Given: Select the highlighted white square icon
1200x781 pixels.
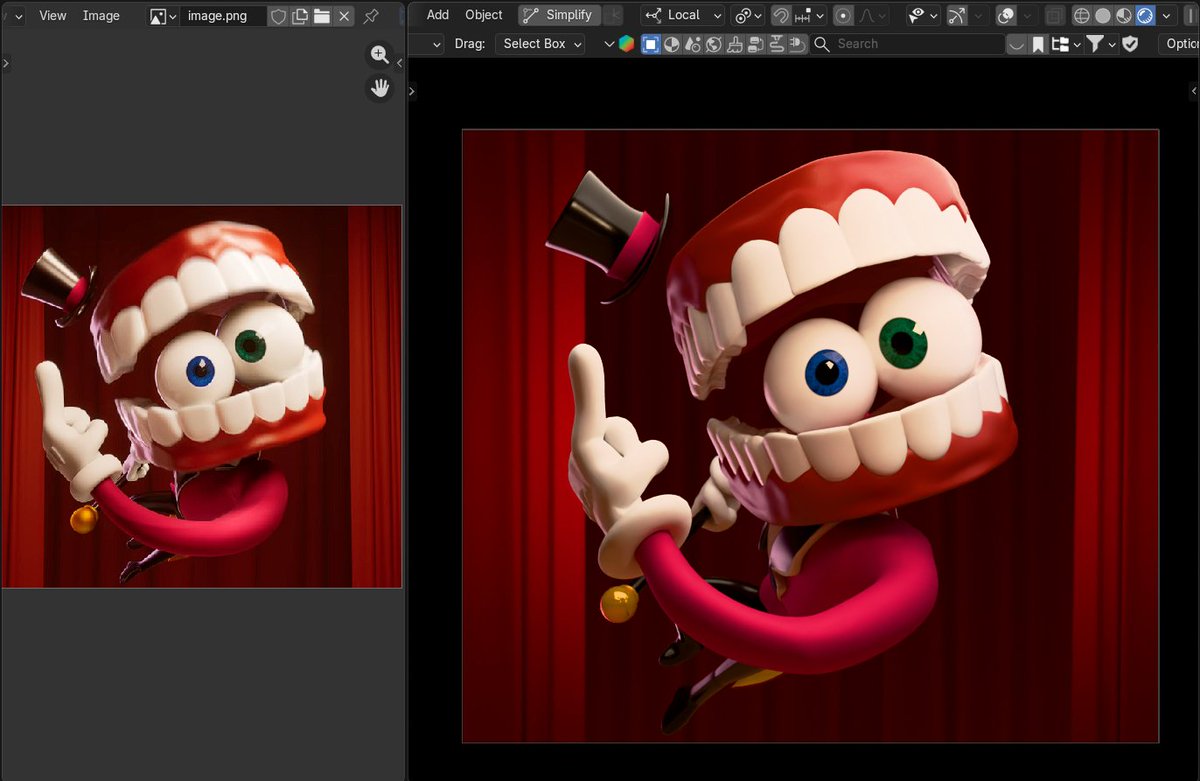Looking at the screenshot, I should click(650, 44).
